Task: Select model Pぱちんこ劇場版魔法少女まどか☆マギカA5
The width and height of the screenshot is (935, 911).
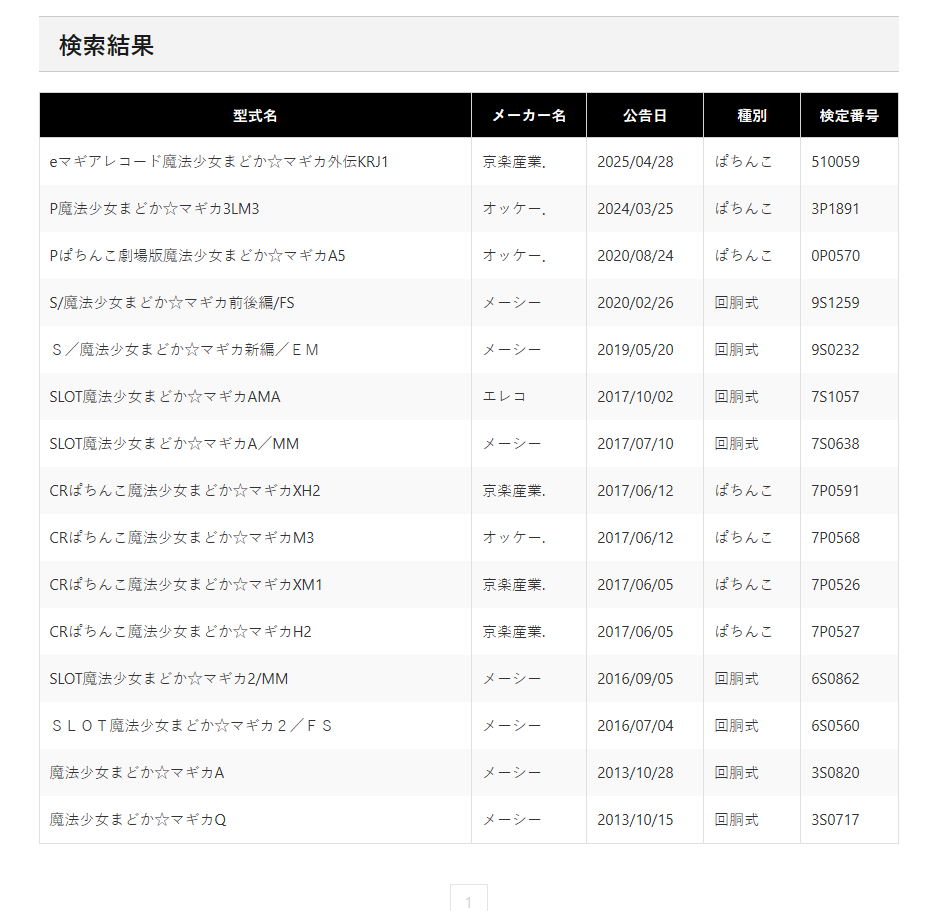Action: (197, 256)
